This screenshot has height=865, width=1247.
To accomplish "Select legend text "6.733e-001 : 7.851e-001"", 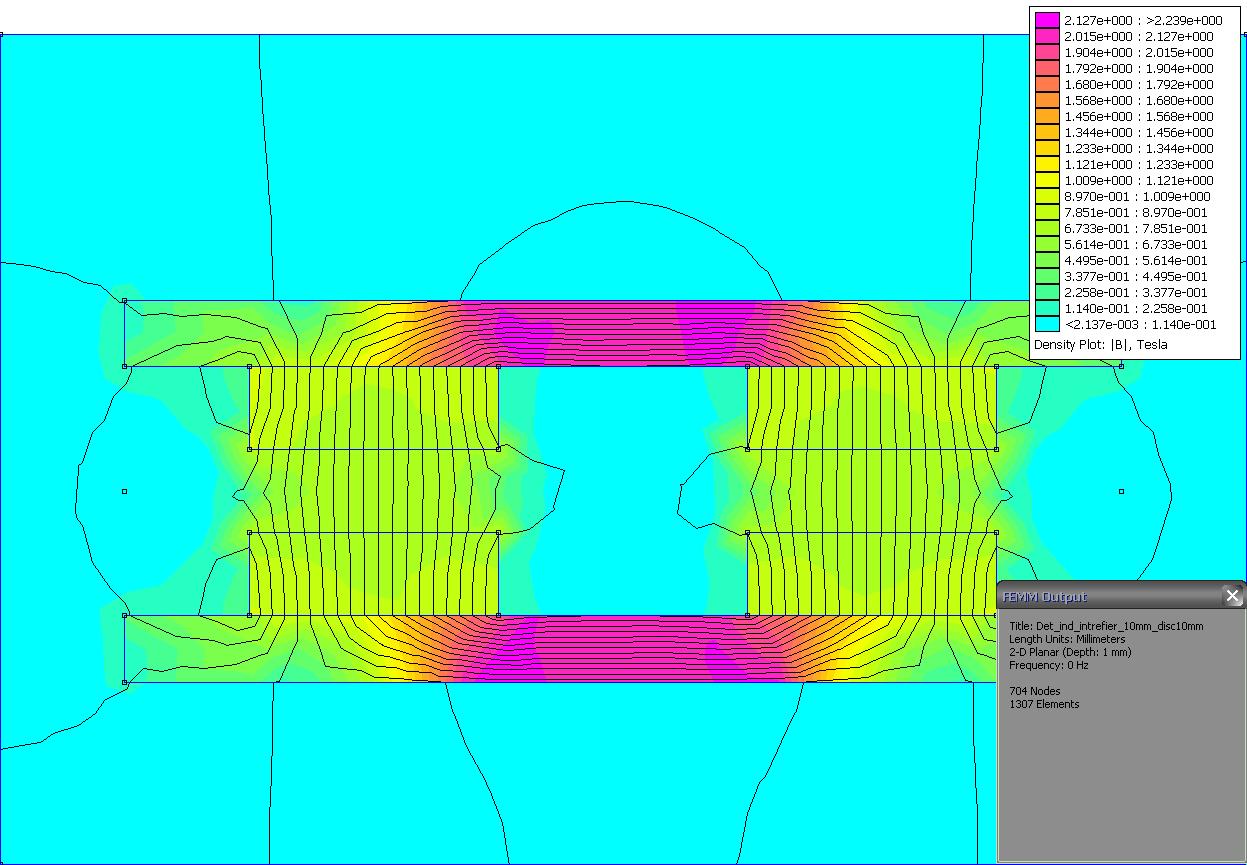I will (1136, 228).
